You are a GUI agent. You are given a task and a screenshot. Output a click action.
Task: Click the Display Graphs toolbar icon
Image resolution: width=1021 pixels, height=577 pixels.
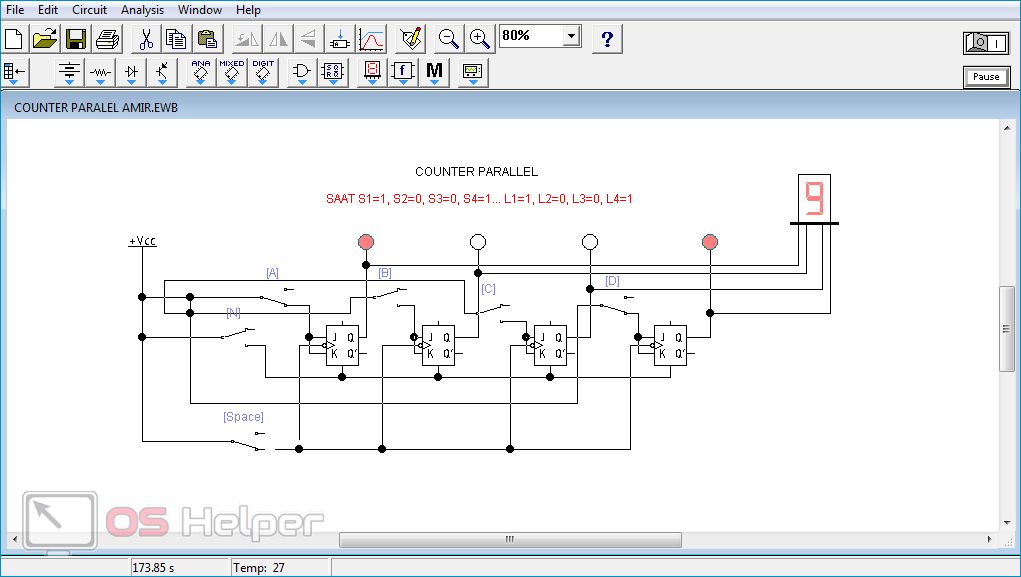[x=372, y=39]
